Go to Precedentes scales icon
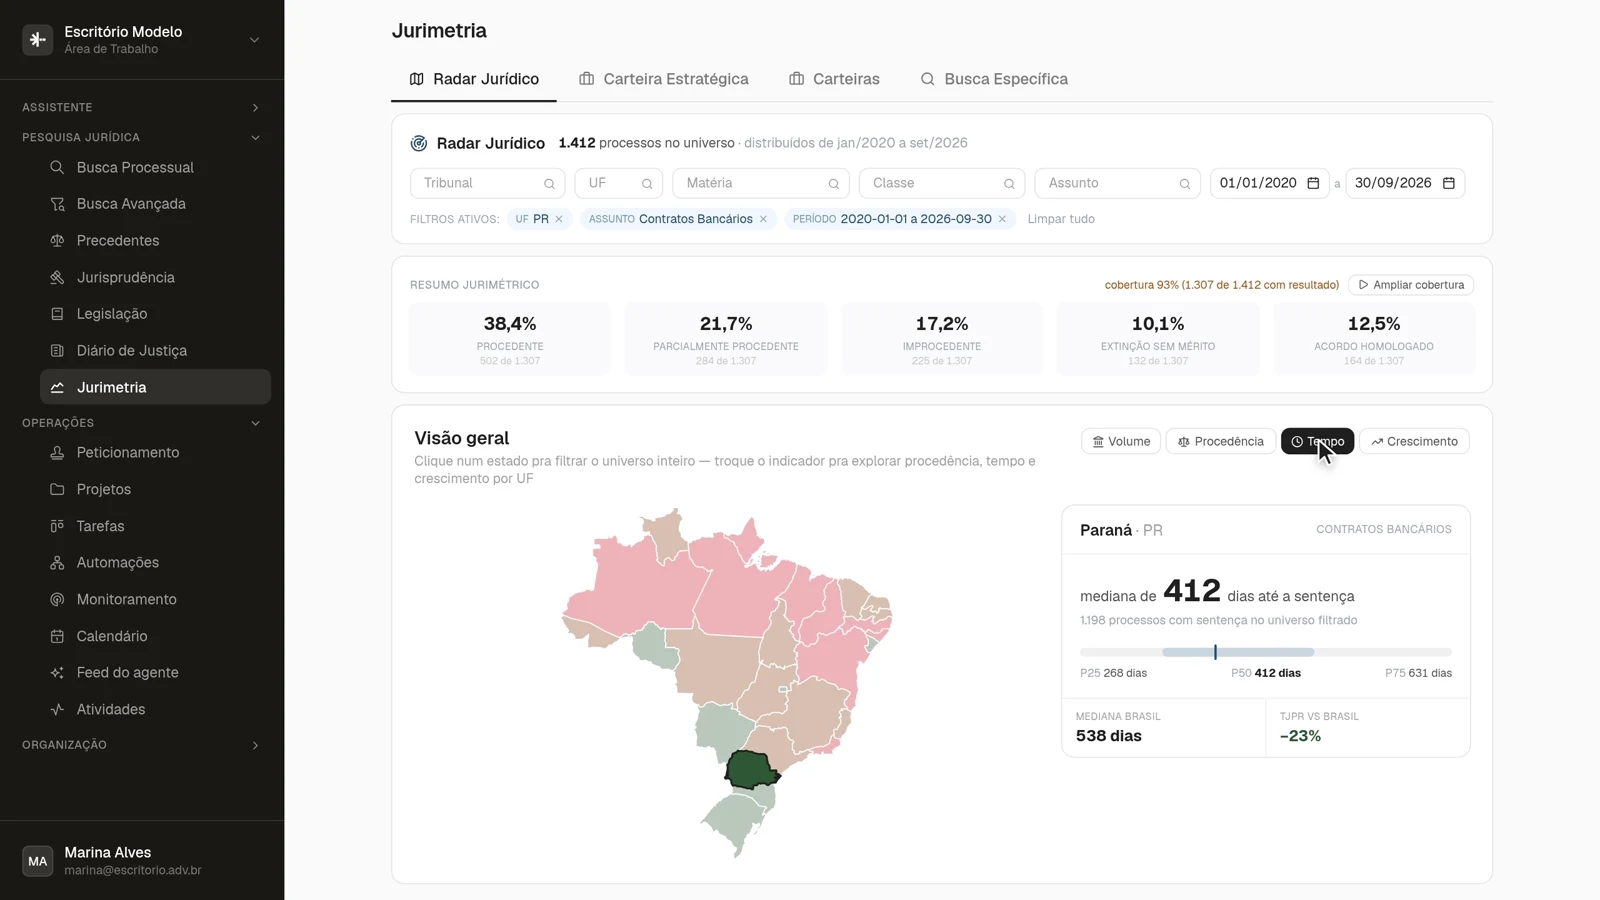Image resolution: width=1600 pixels, height=900 pixels. [57, 241]
